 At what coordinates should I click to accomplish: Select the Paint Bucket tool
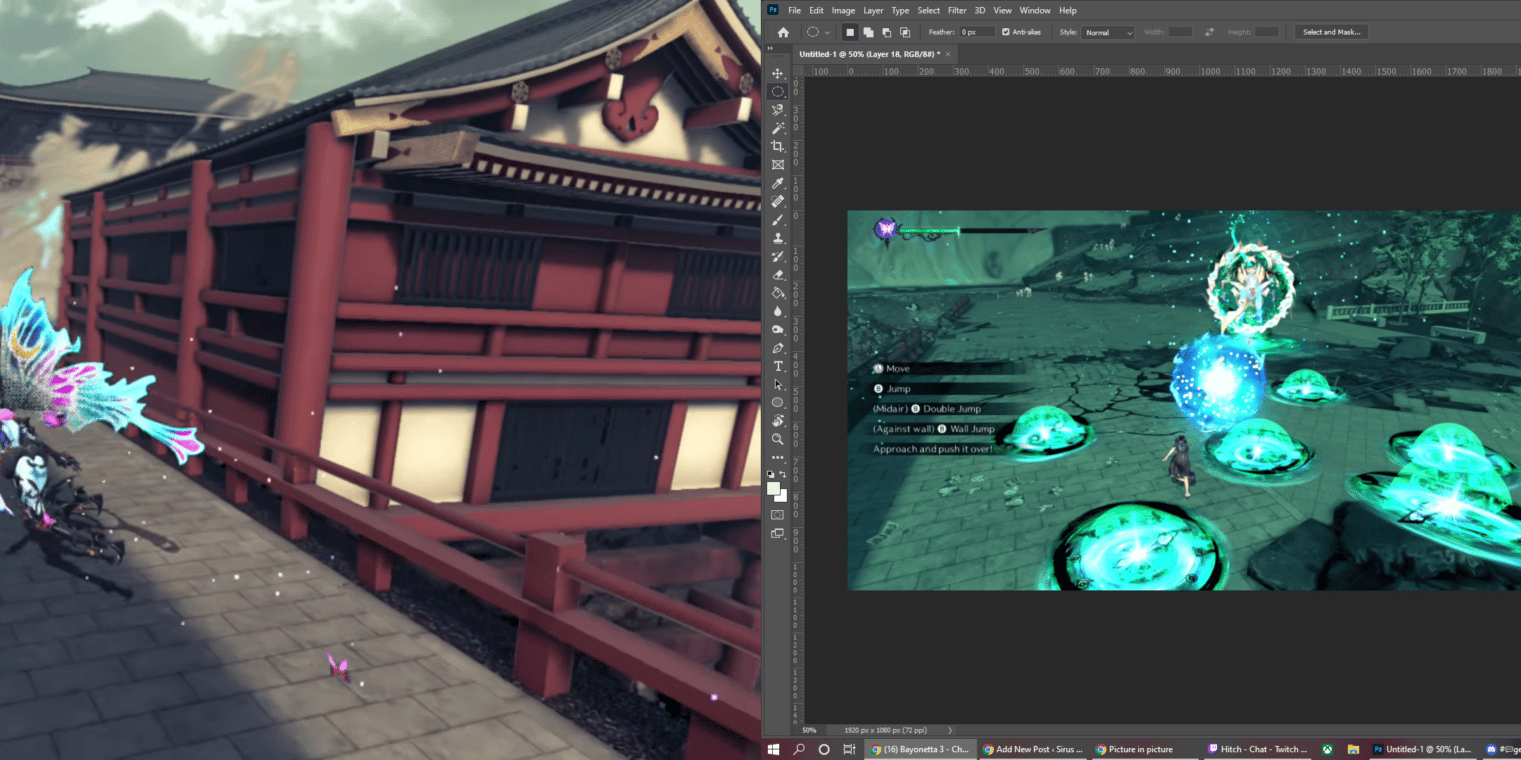pyautogui.click(x=778, y=293)
